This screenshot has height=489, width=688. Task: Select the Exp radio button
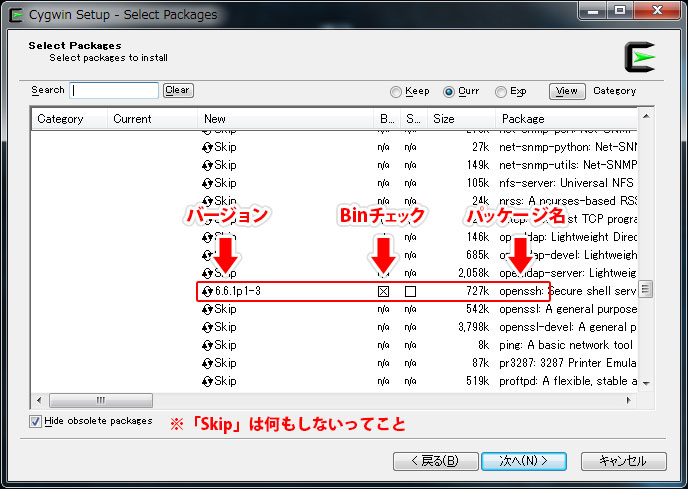click(501, 92)
